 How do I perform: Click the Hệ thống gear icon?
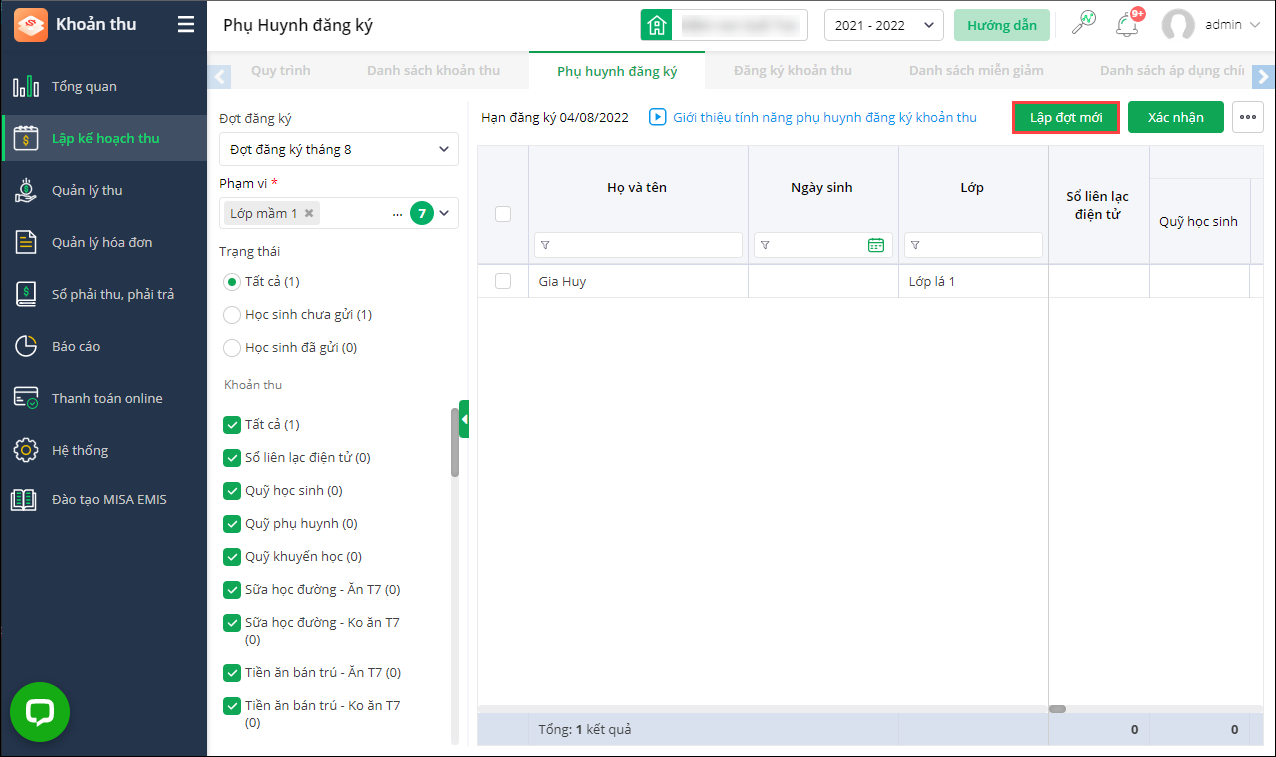[26, 450]
